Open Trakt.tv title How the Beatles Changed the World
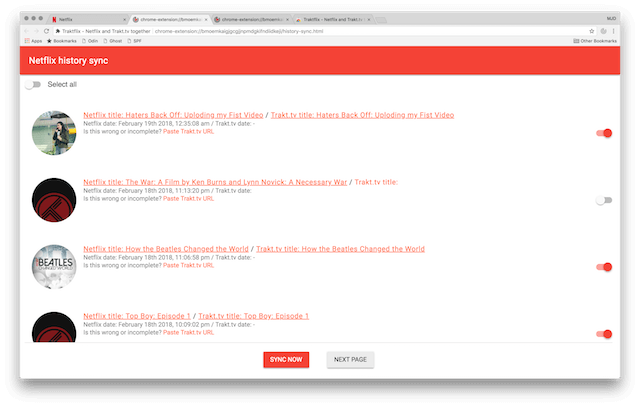Image resolution: width=640 pixels, height=407 pixels. click(340, 249)
